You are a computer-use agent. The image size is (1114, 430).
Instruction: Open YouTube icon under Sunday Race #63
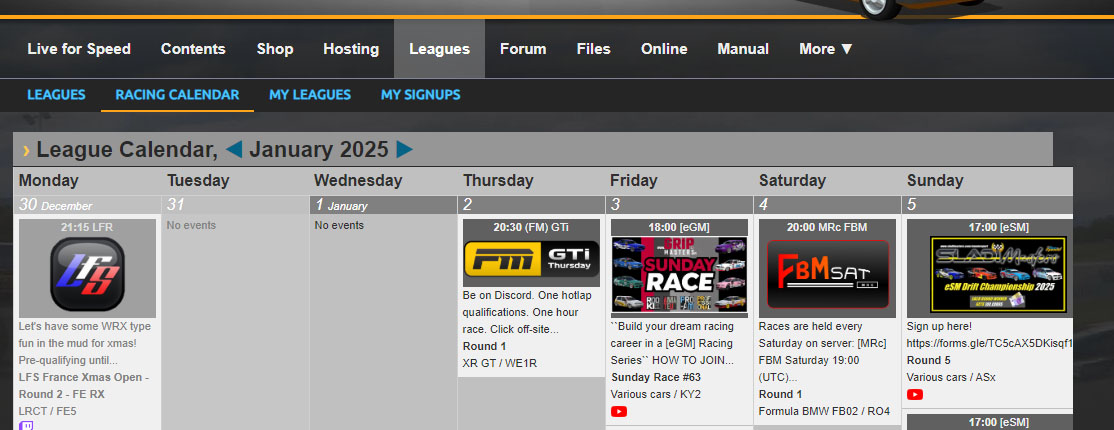coord(619,412)
